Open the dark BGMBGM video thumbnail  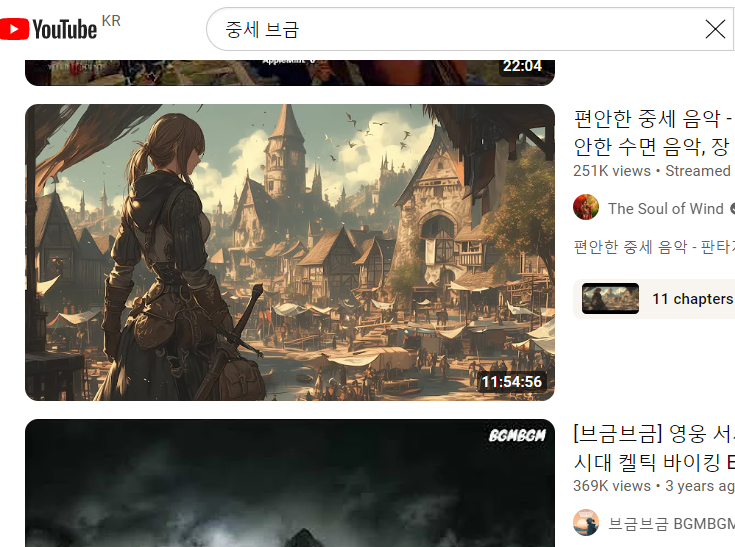click(x=290, y=483)
